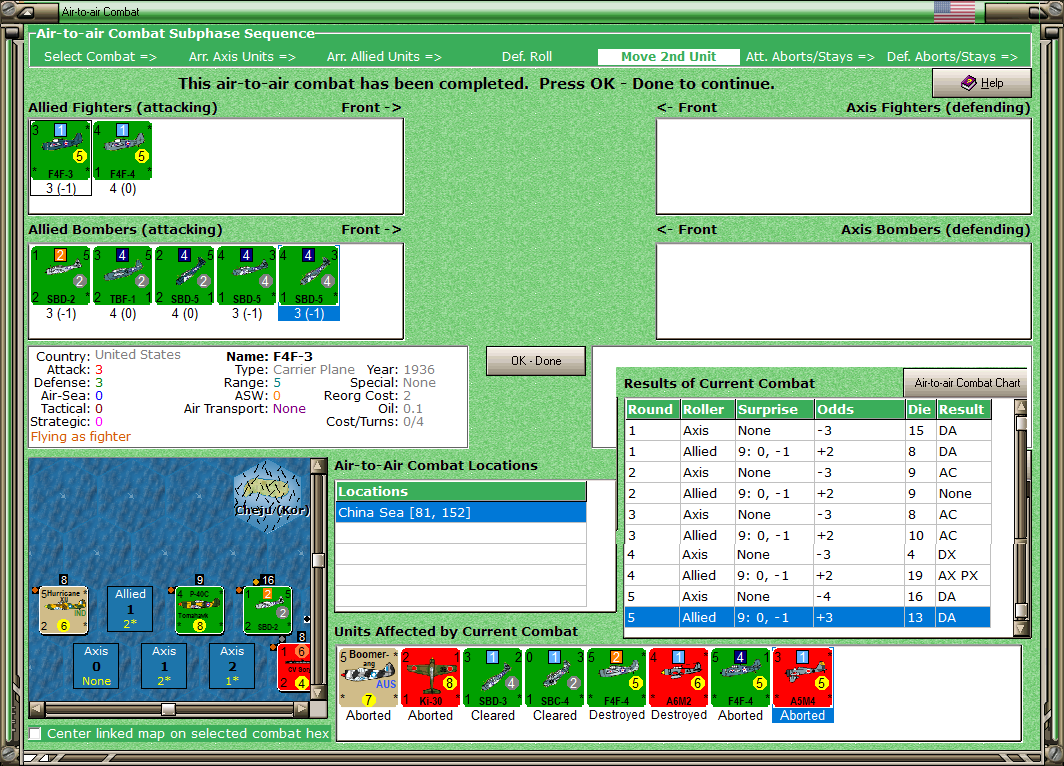Click the P-40C Tomahawk counter on the map
This screenshot has height=766, width=1064.
click(x=200, y=610)
